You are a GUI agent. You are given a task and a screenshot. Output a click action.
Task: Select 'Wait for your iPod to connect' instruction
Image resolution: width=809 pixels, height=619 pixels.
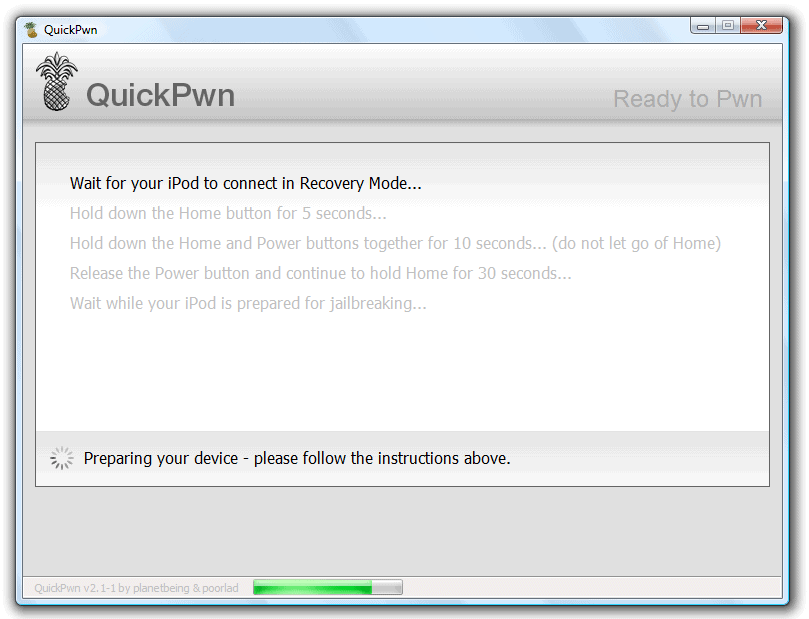point(246,184)
